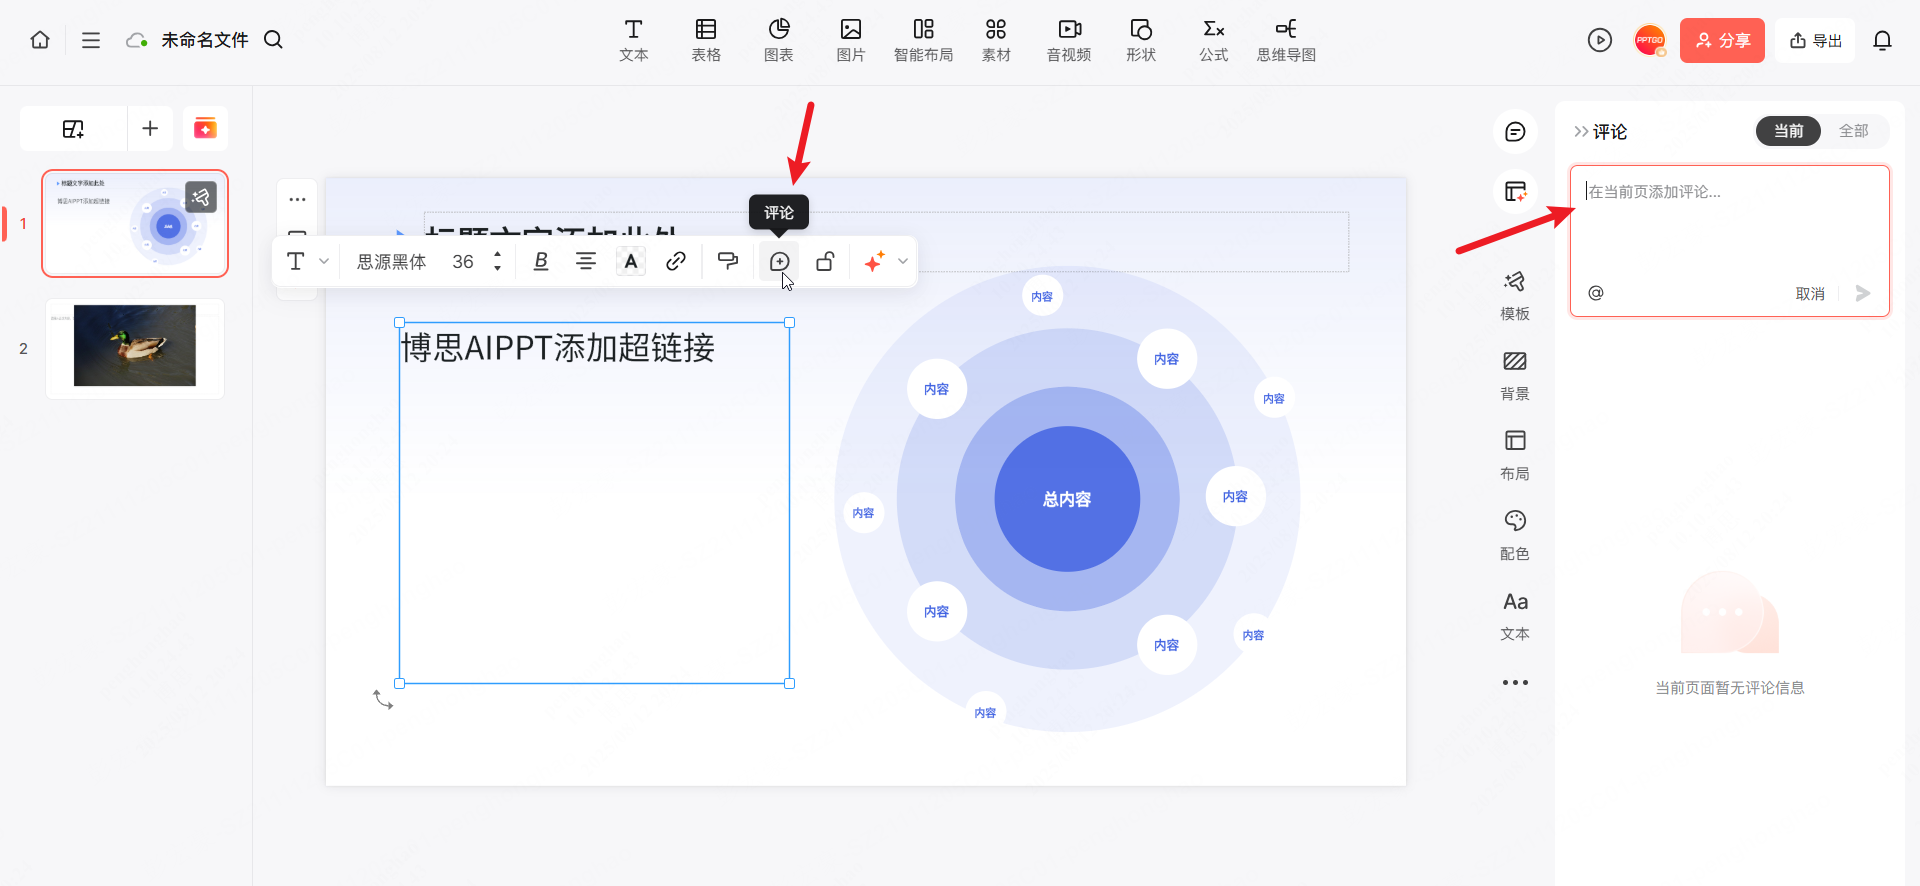Click 取消 to cancel the comment
This screenshot has height=886, width=1920.
[x=1810, y=294]
